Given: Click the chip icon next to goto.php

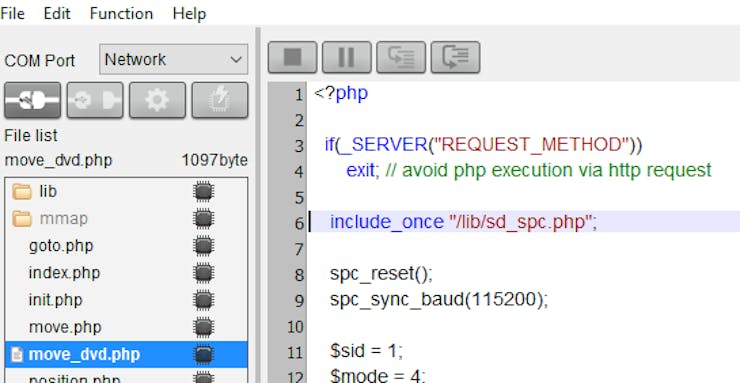Looking at the screenshot, I should click(x=203, y=246).
